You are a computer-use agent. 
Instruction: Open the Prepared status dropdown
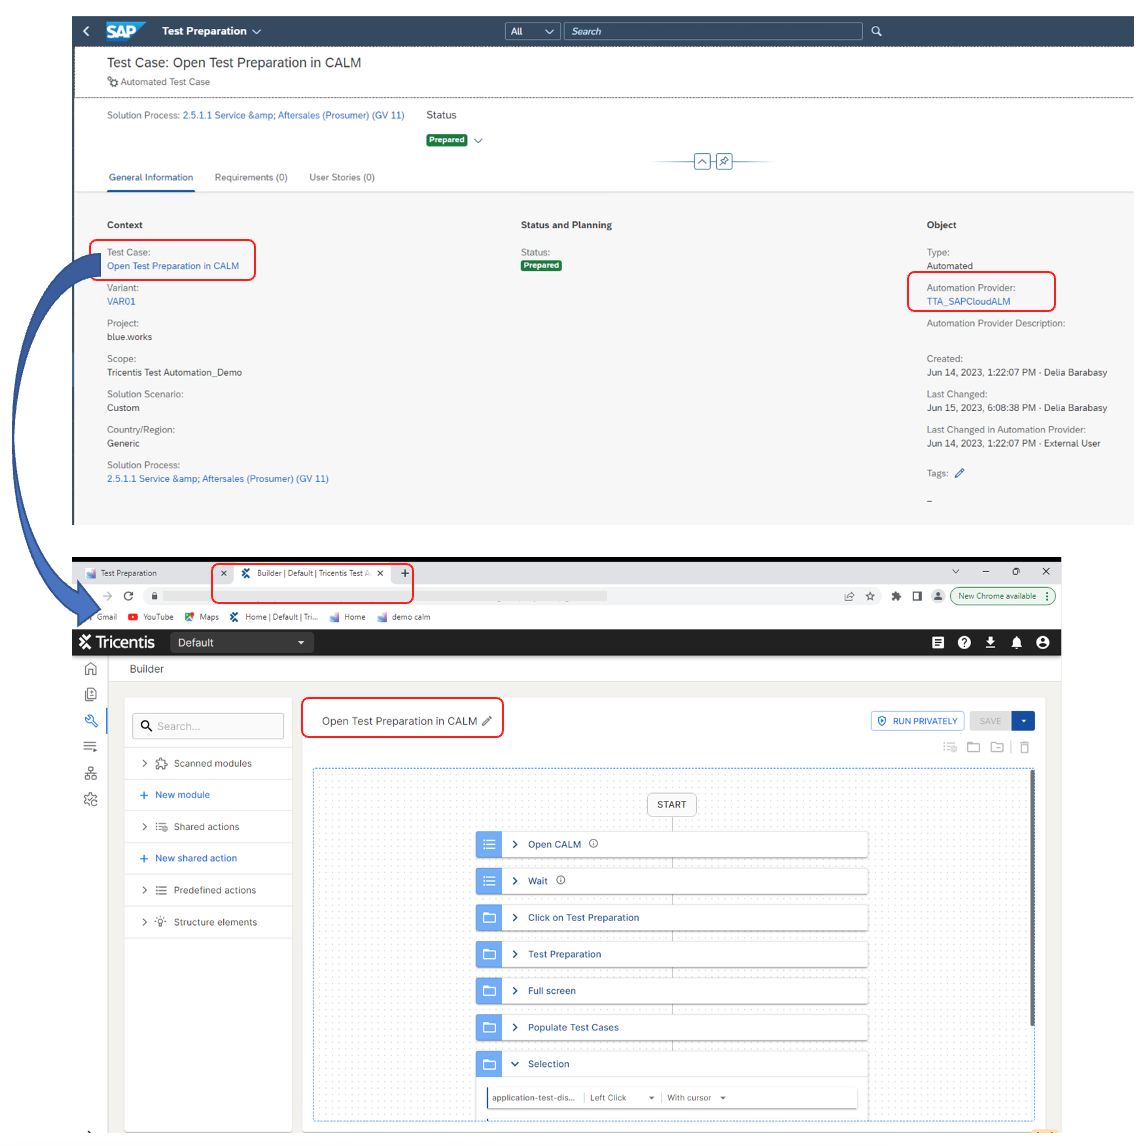pos(478,140)
